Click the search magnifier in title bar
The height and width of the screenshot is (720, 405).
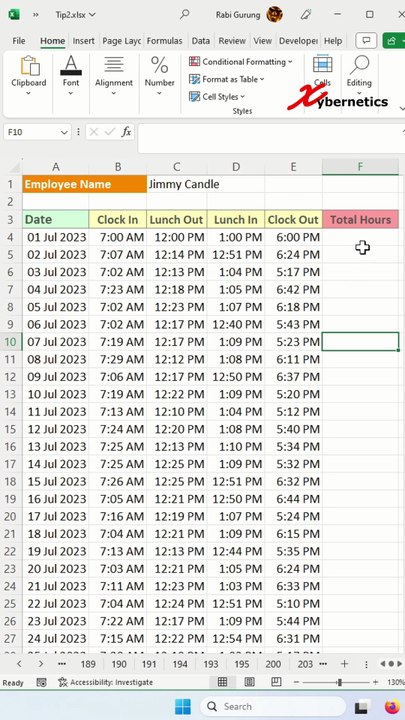point(185,14)
